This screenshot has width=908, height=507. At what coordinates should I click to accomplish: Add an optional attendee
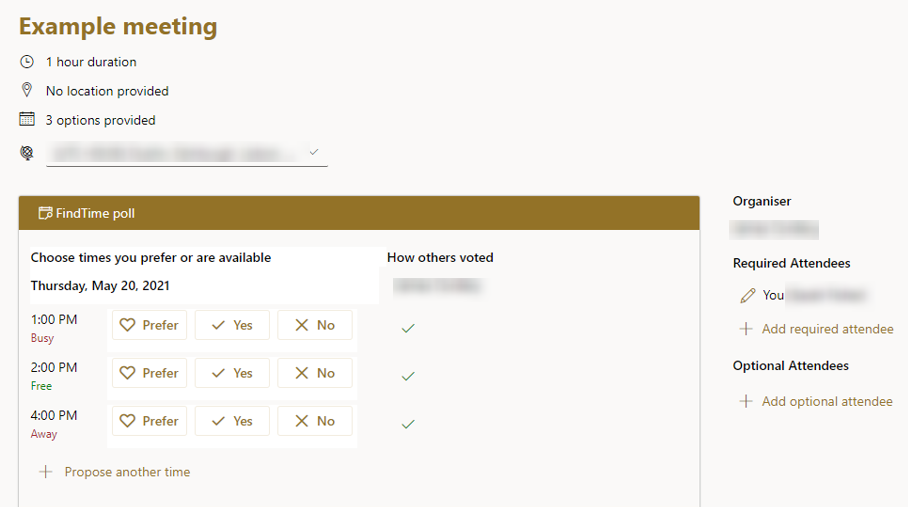827,401
